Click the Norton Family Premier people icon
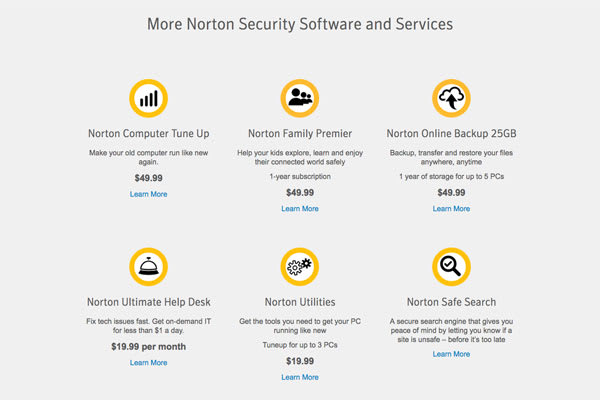 [299, 97]
